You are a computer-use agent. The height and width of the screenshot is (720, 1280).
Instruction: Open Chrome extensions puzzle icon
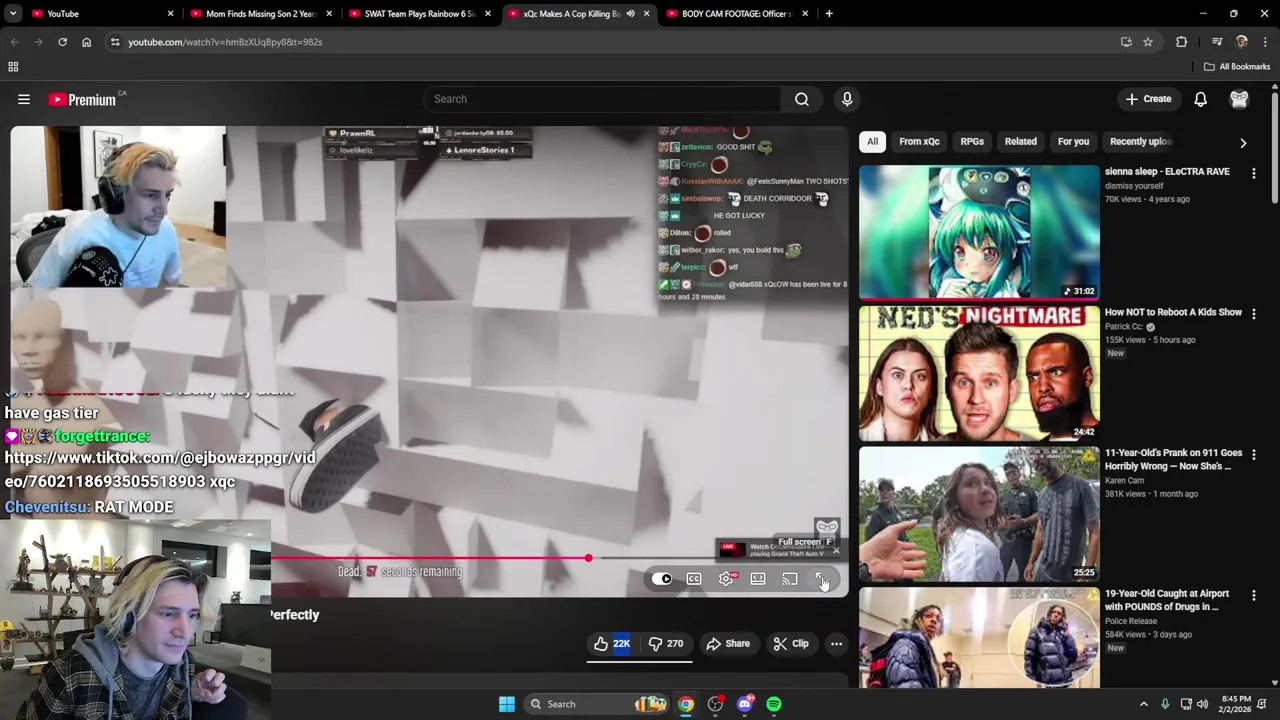tap(1182, 42)
